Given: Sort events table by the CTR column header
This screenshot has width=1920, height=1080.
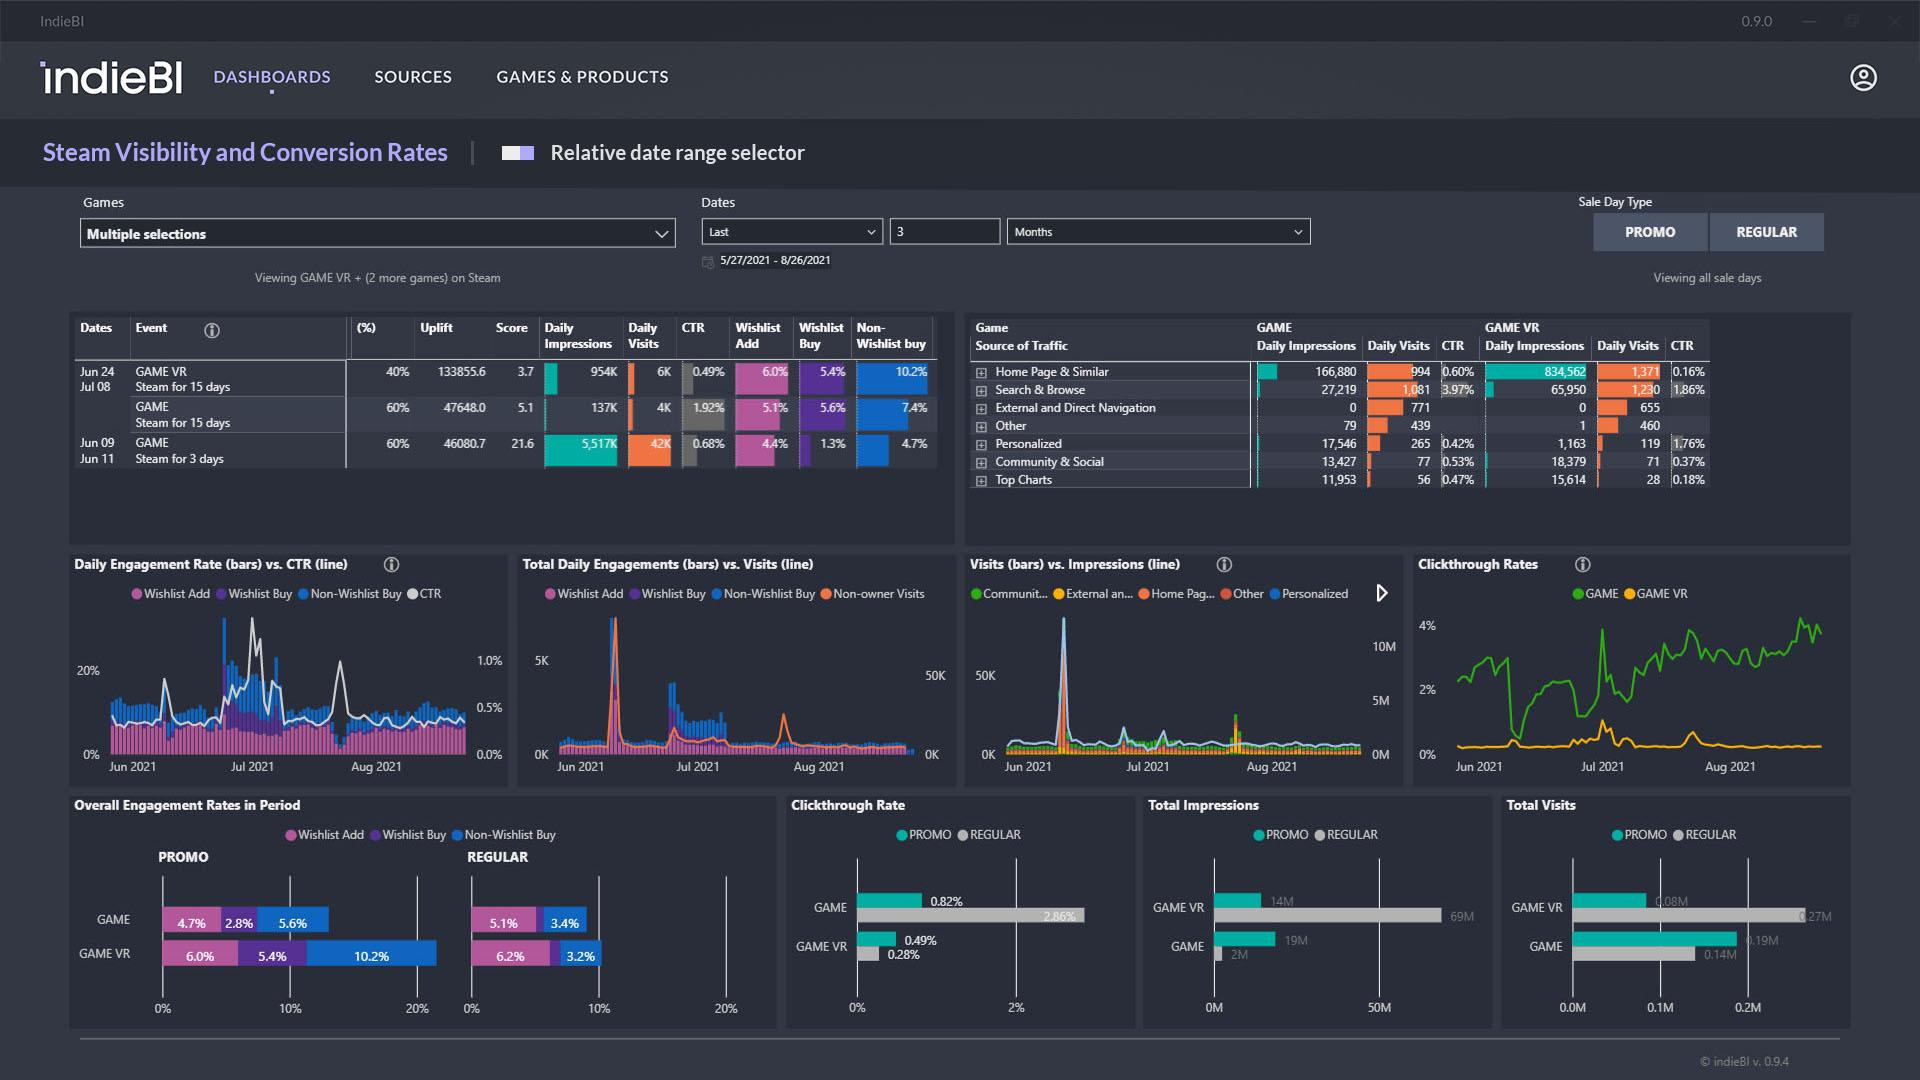Looking at the screenshot, I should [693, 328].
